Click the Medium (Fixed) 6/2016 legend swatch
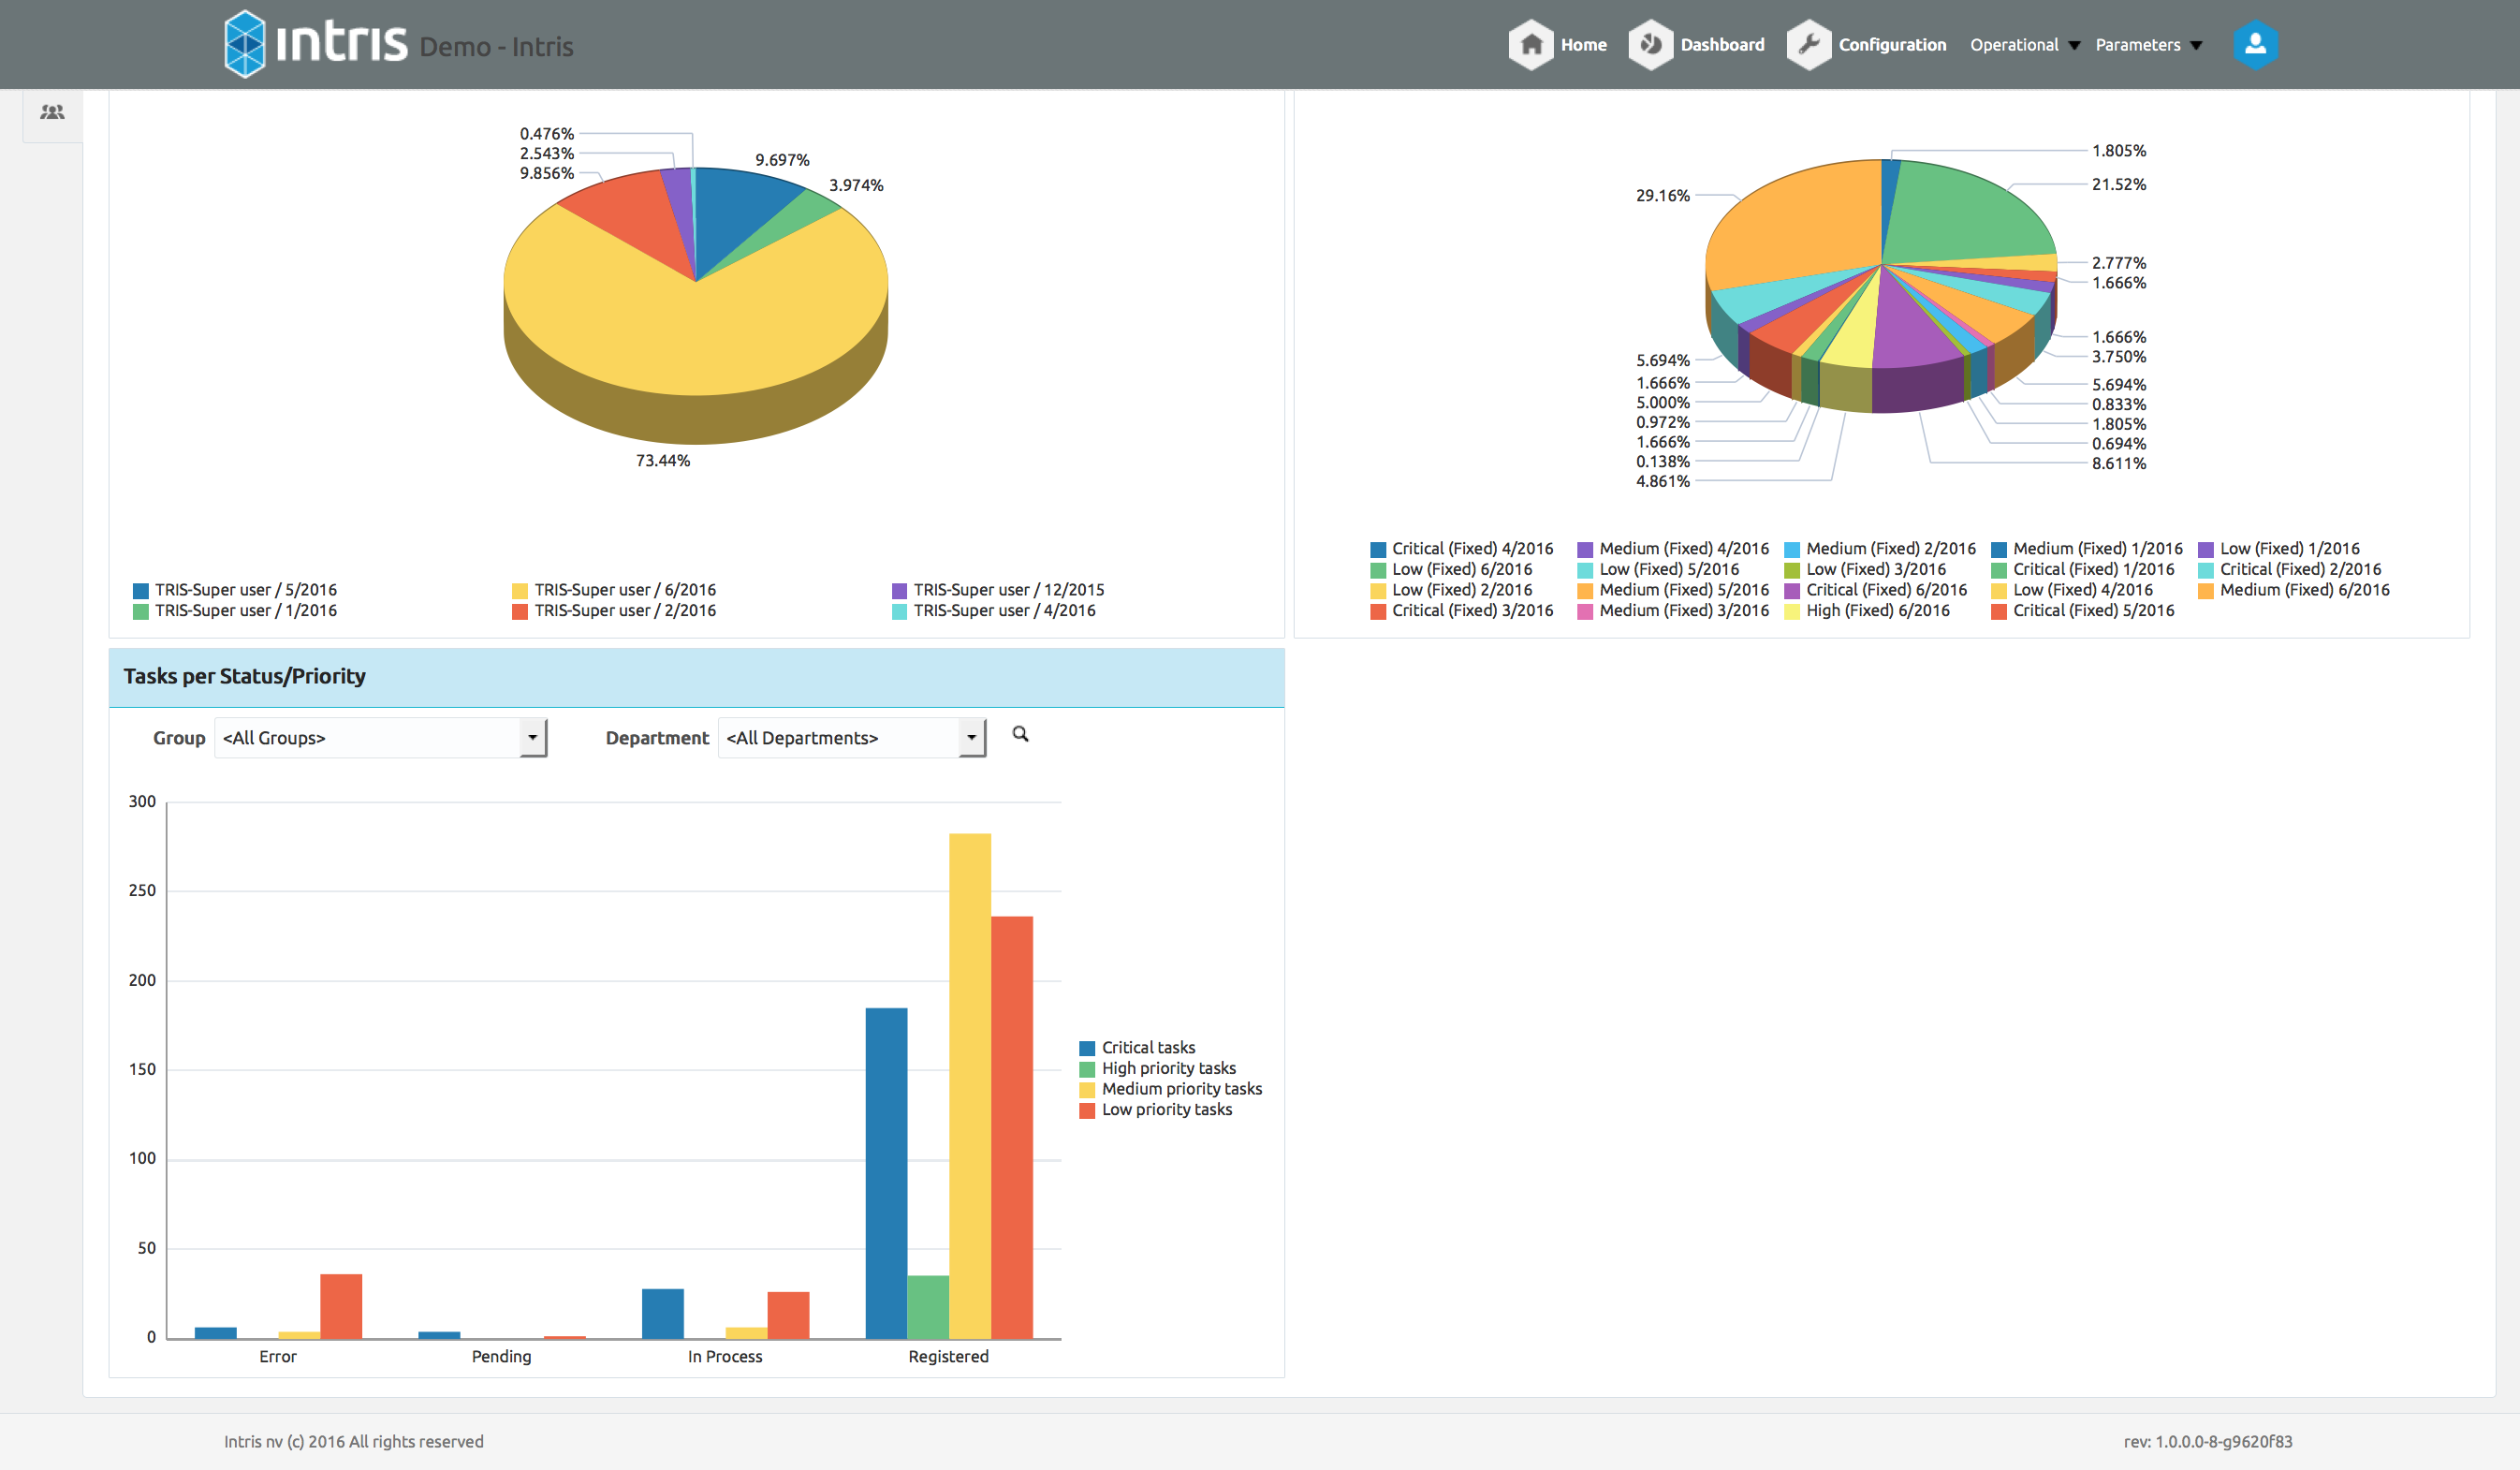2520x1470 pixels. [2205, 590]
